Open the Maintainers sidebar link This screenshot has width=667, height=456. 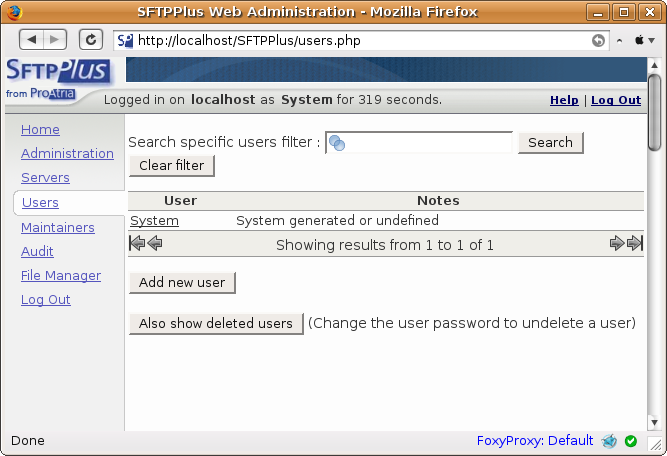pos(58,228)
